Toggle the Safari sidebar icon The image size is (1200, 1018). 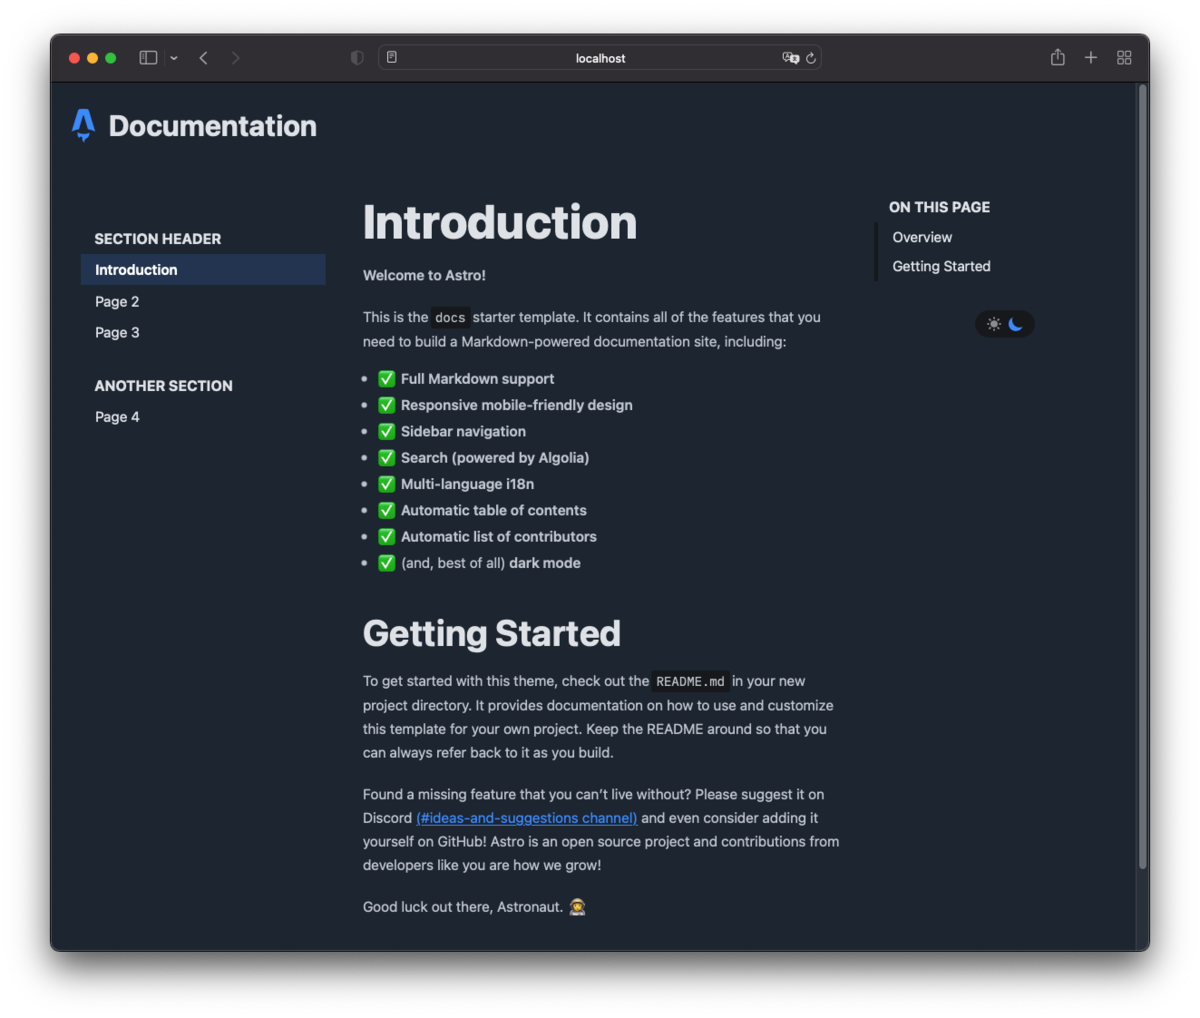coord(148,58)
